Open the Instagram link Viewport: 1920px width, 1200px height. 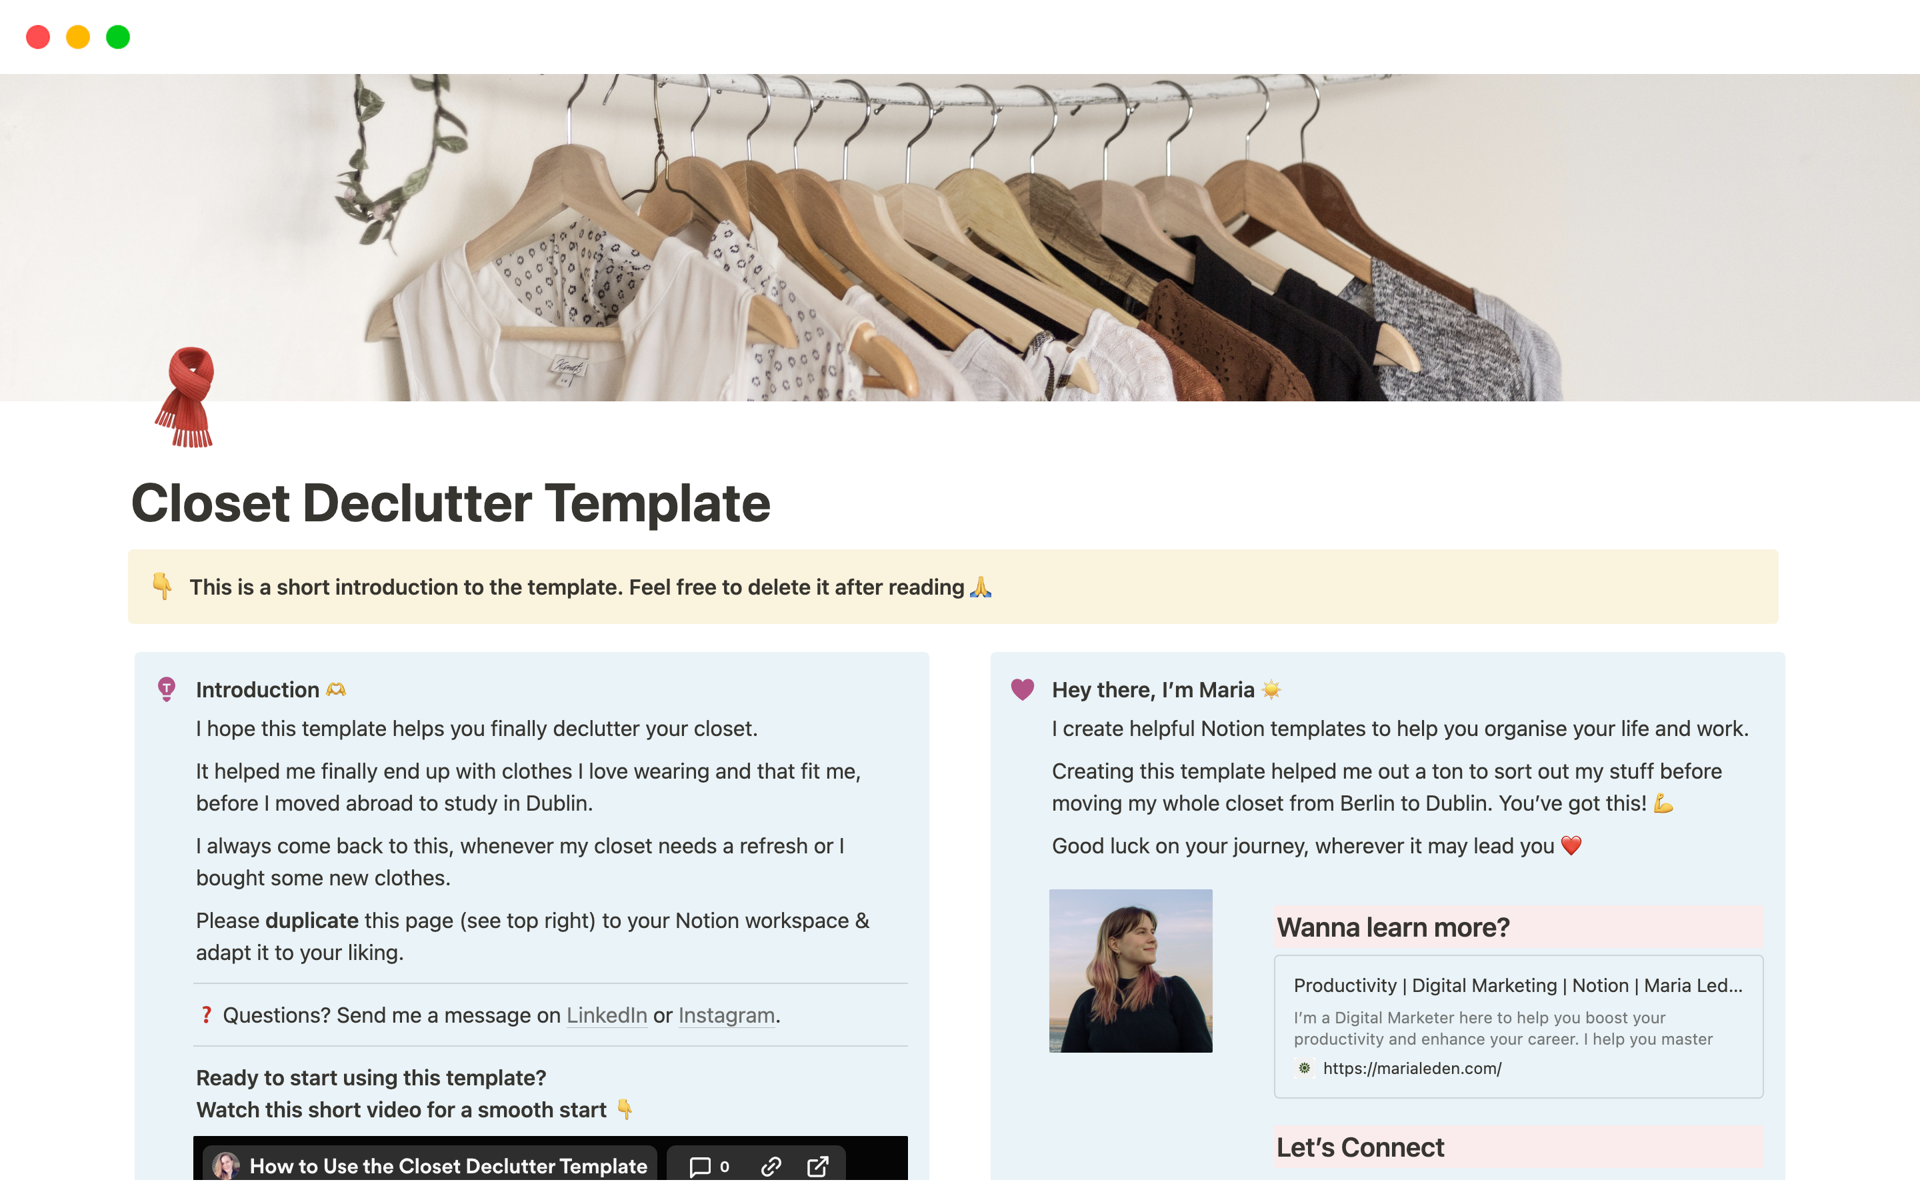[726, 1015]
